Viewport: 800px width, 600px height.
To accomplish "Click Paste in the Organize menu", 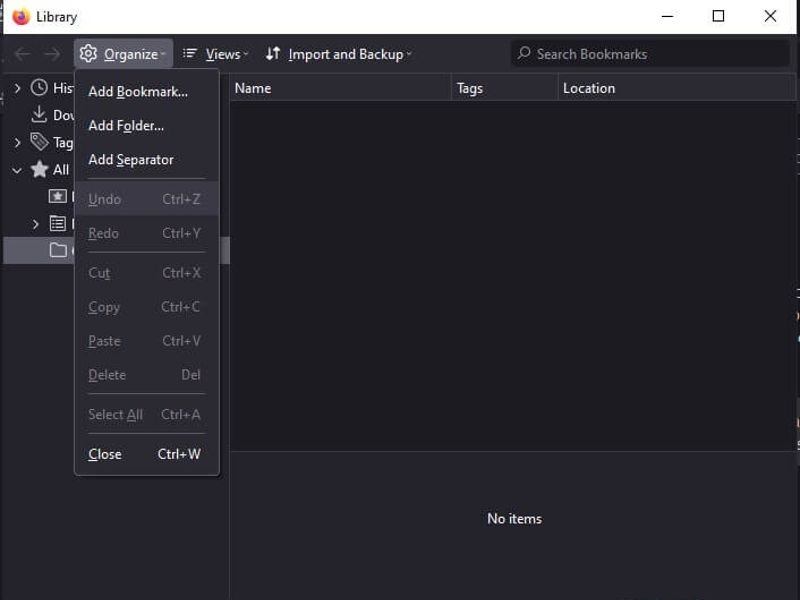I will 147,341.
